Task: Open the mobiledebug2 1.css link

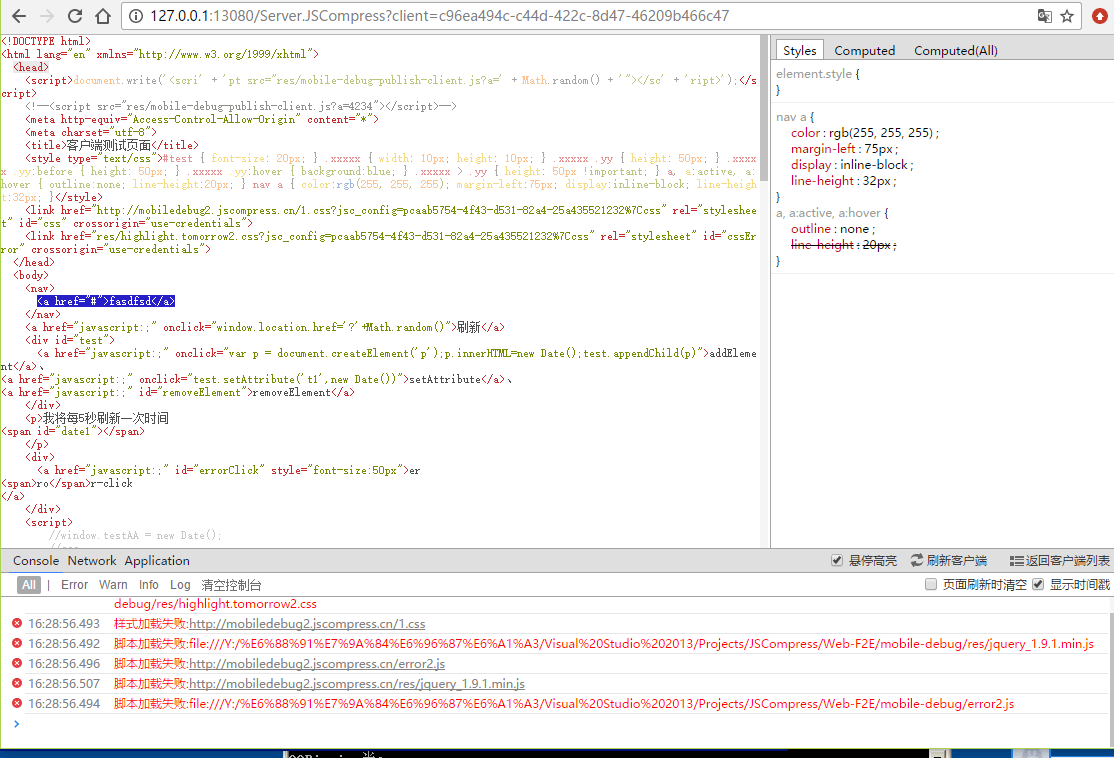Action: (307, 624)
